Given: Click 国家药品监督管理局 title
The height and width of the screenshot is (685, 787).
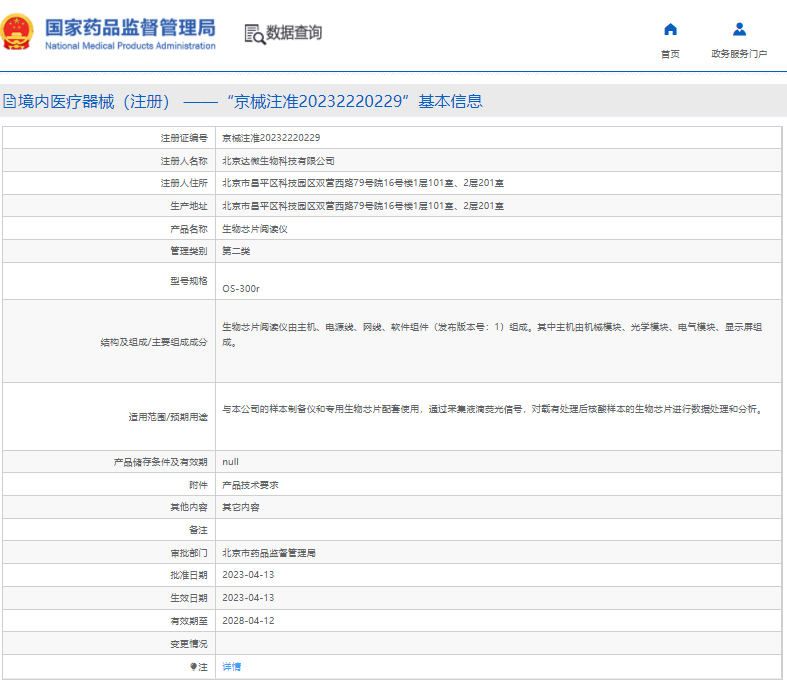Looking at the screenshot, I should [130, 28].
